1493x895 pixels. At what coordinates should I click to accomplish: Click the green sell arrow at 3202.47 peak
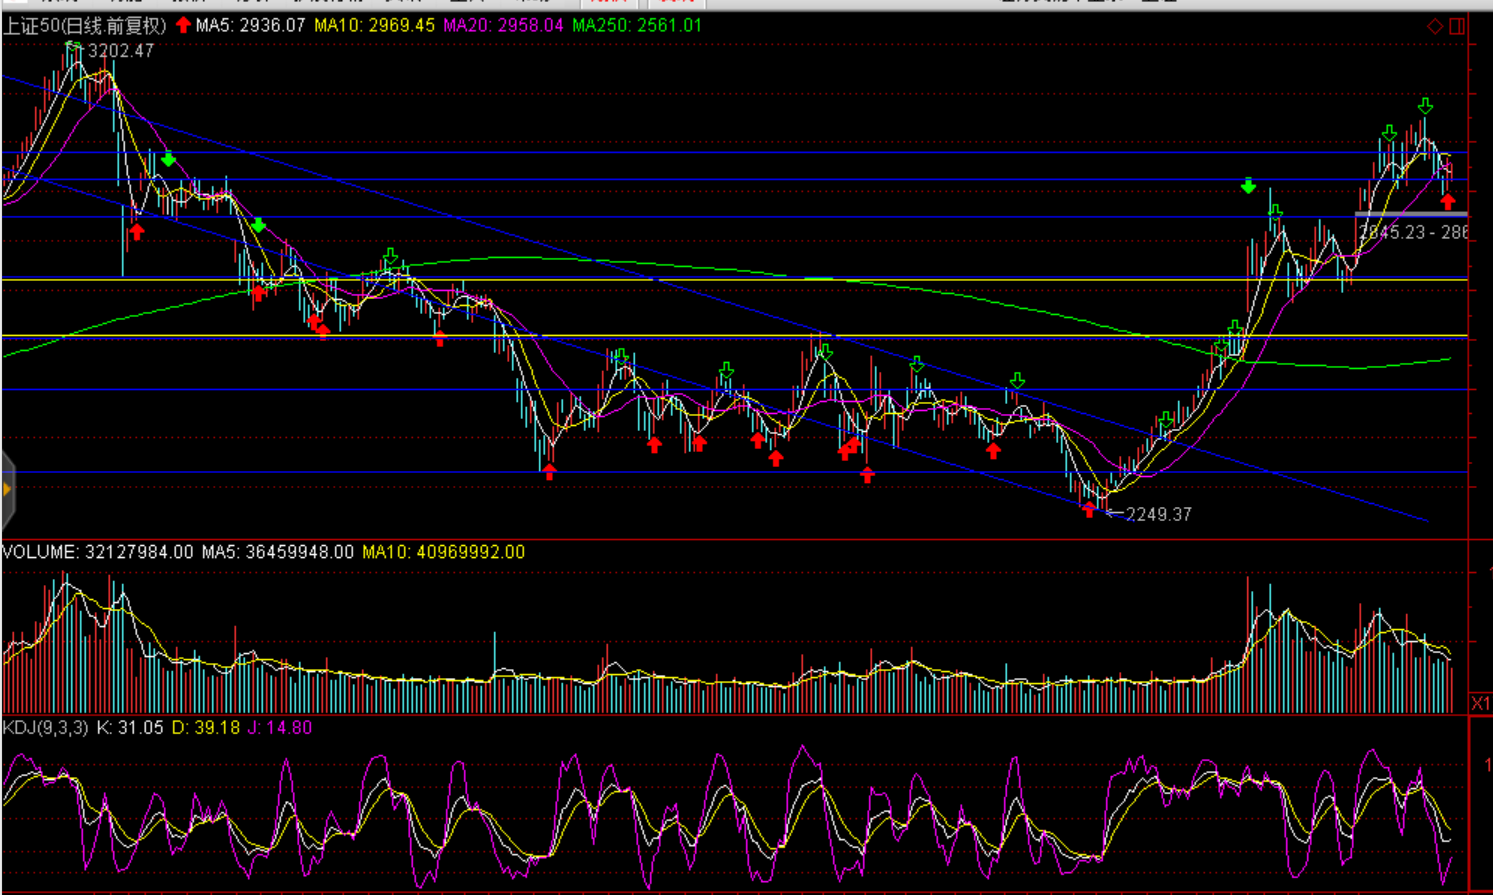pyautogui.click(x=72, y=46)
